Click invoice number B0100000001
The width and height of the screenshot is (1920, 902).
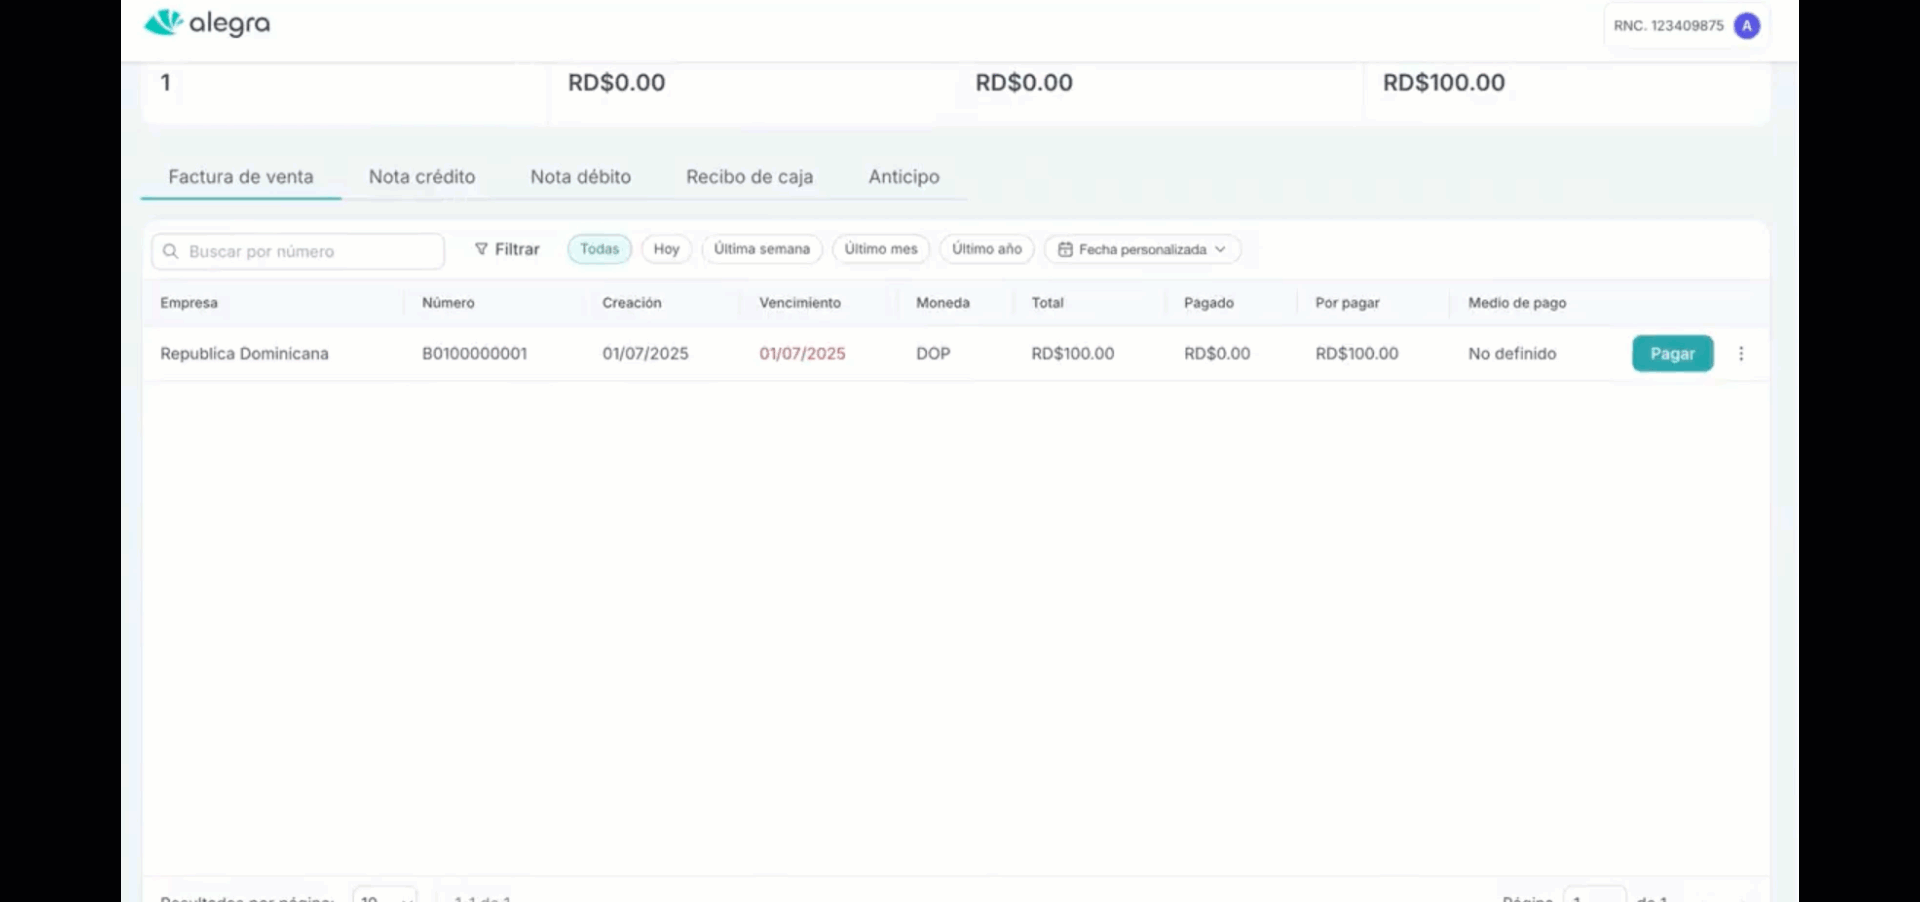pyautogui.click(x=474, y=354)
